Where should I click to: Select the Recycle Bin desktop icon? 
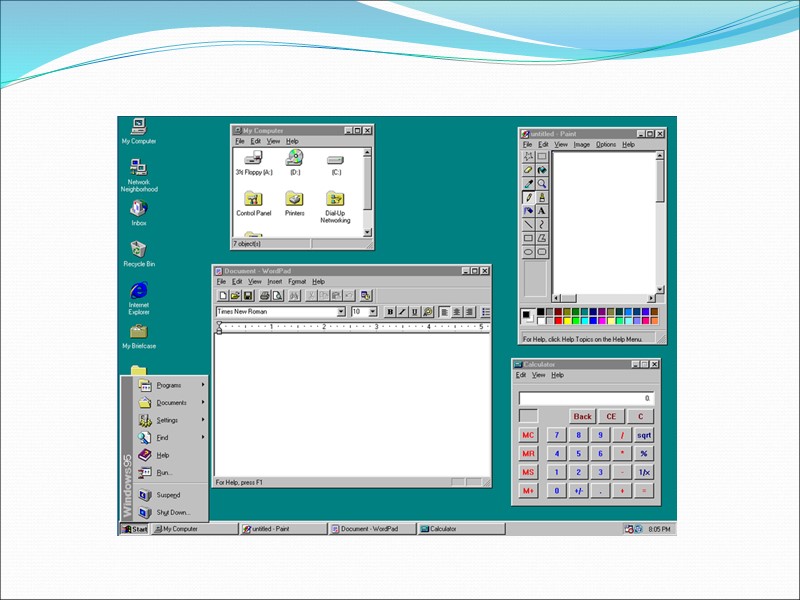tap(139, 254)
